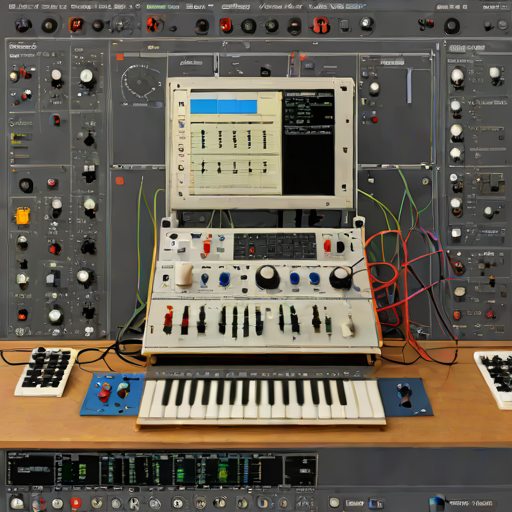The height and width of the screenshot is (512, 512).
Task: Click the large black ring knob at top right
Action: (452, 26)
